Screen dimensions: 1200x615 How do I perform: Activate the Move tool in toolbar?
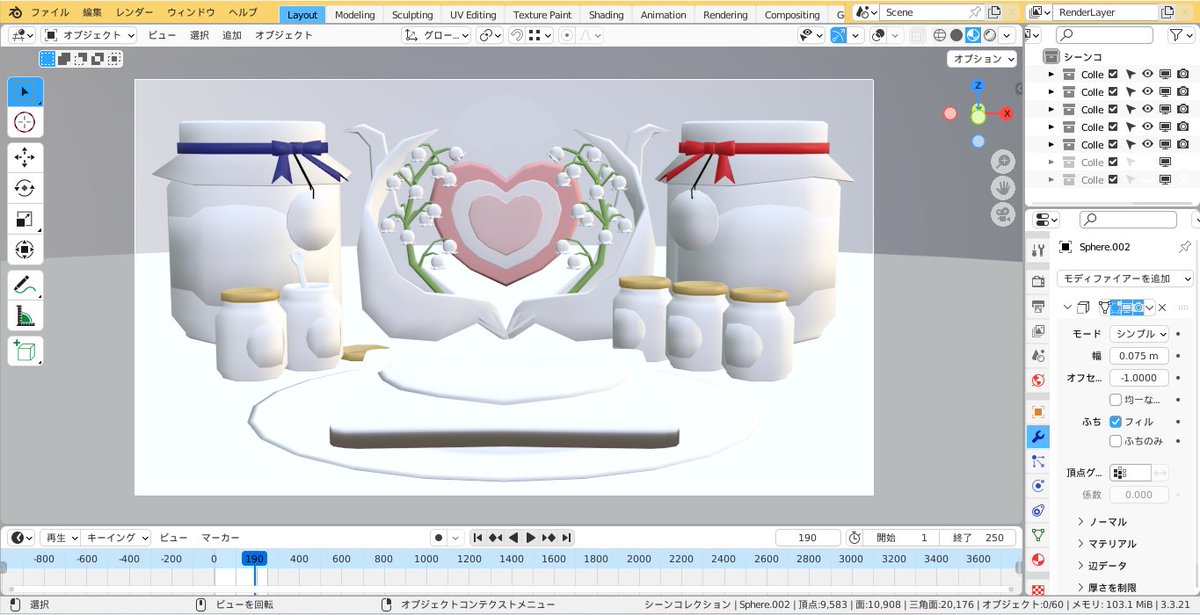pos(25,157)
